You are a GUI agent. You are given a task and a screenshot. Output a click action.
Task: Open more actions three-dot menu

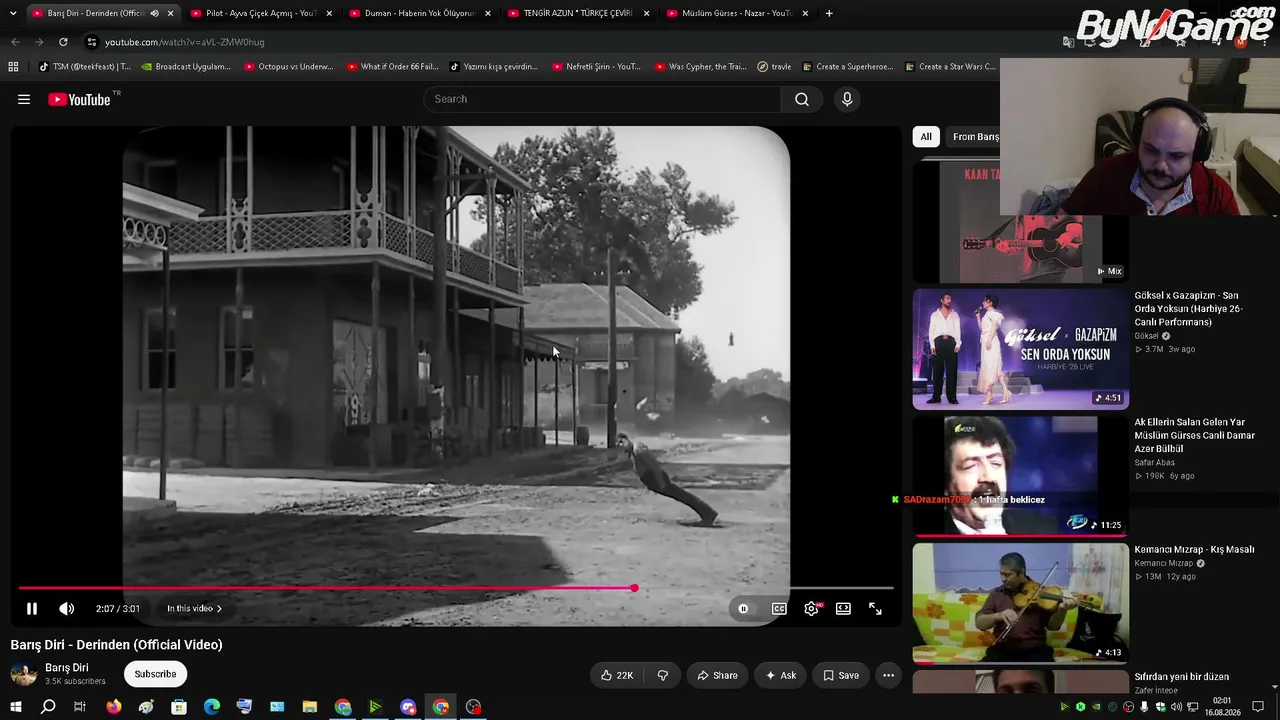[888, 675]
